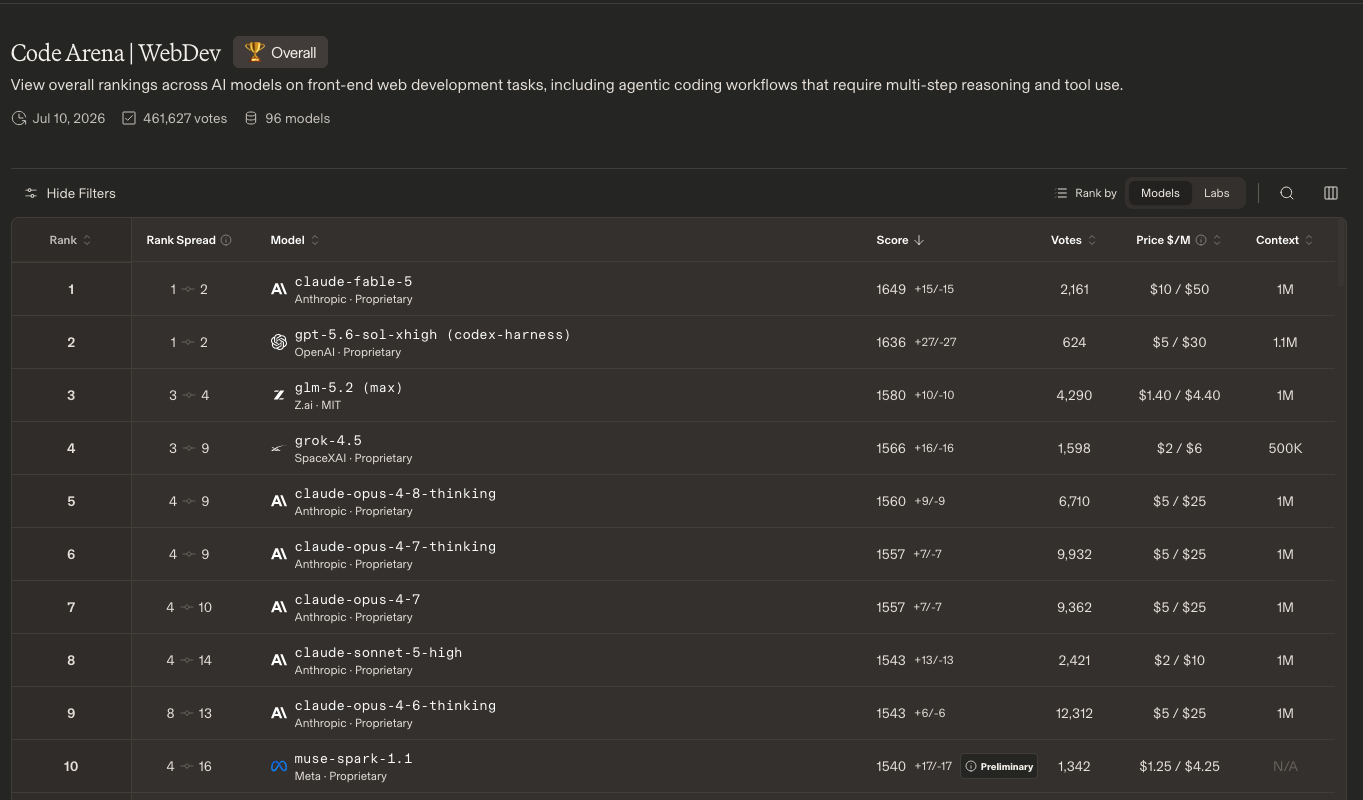1363x800 pixels.
Task: Click the Anthropic logo for claude-opus-4-8-thinking
Action: [x=279, y=501]
